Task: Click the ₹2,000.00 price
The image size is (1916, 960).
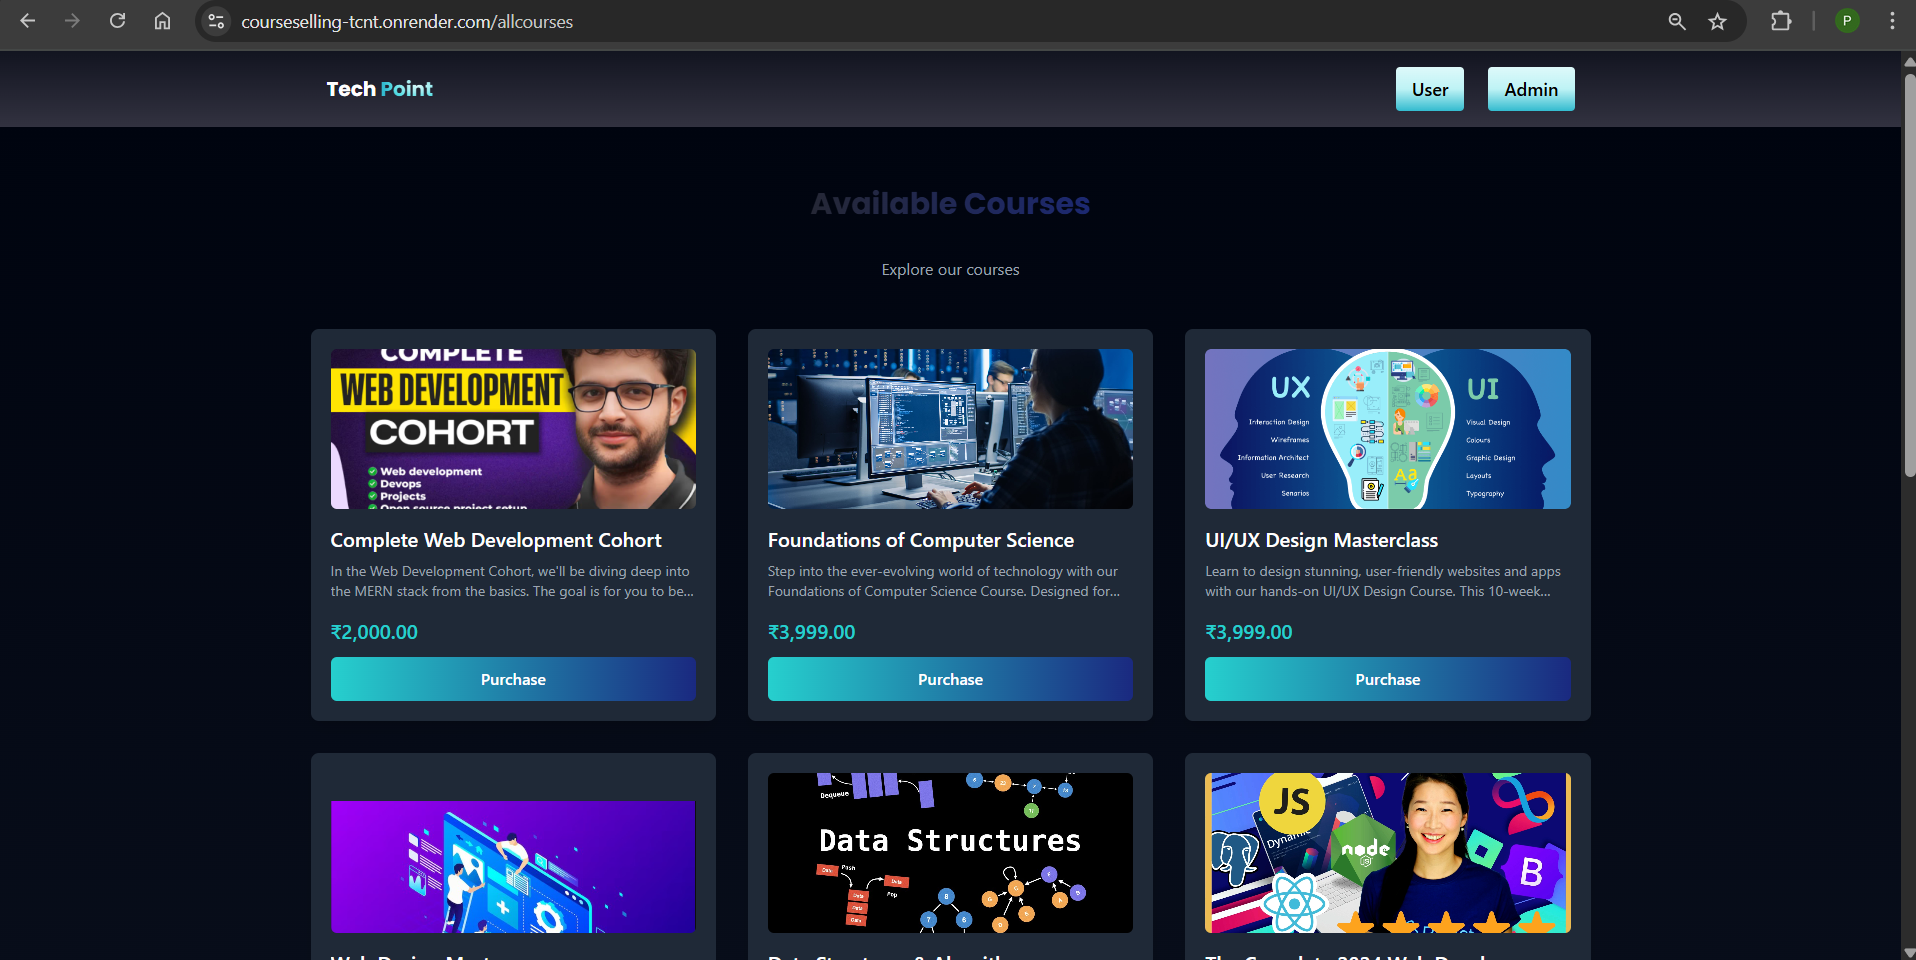Action: pos(374,632)
